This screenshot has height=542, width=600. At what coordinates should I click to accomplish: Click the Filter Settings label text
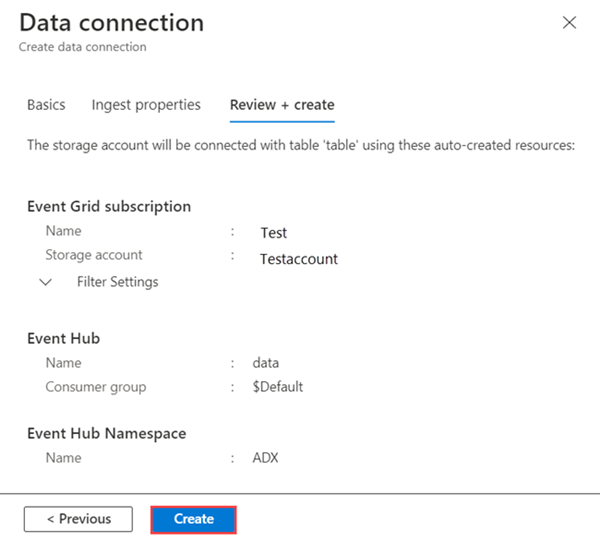117,282
